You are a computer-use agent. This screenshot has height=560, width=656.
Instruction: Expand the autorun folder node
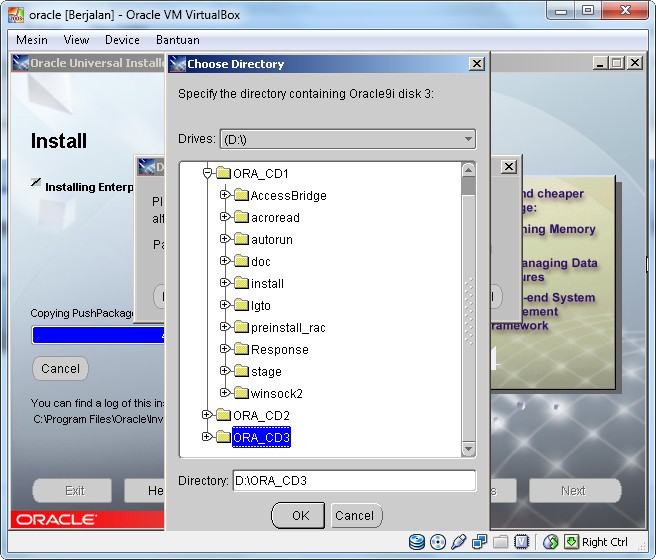(225, 238)
